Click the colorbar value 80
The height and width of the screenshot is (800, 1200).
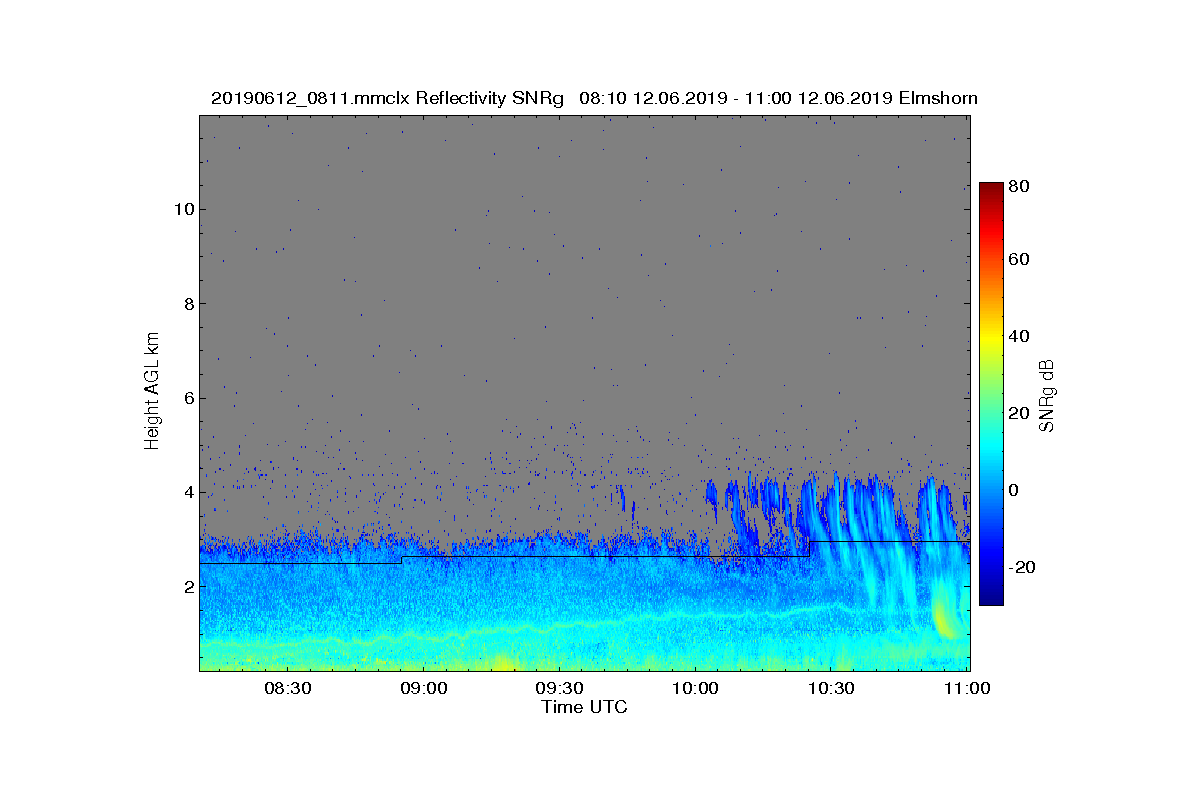click(1019, 185)
